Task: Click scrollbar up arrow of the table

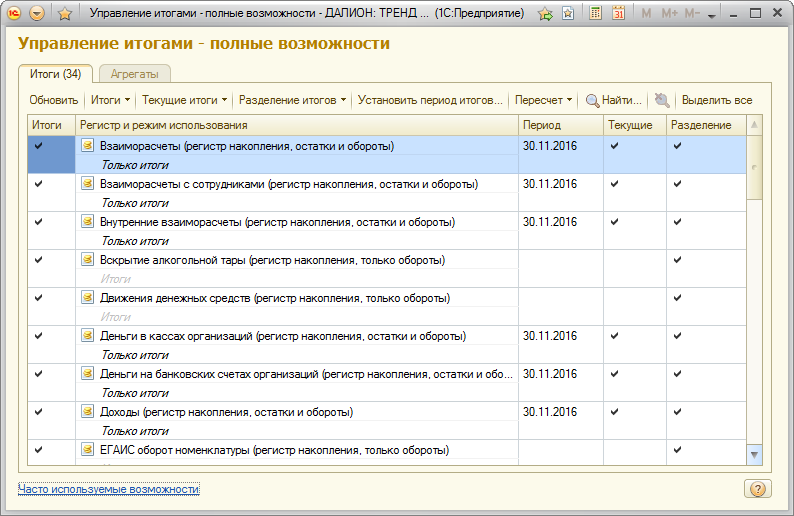Action: pyautogui.click(x=755, y=125)
